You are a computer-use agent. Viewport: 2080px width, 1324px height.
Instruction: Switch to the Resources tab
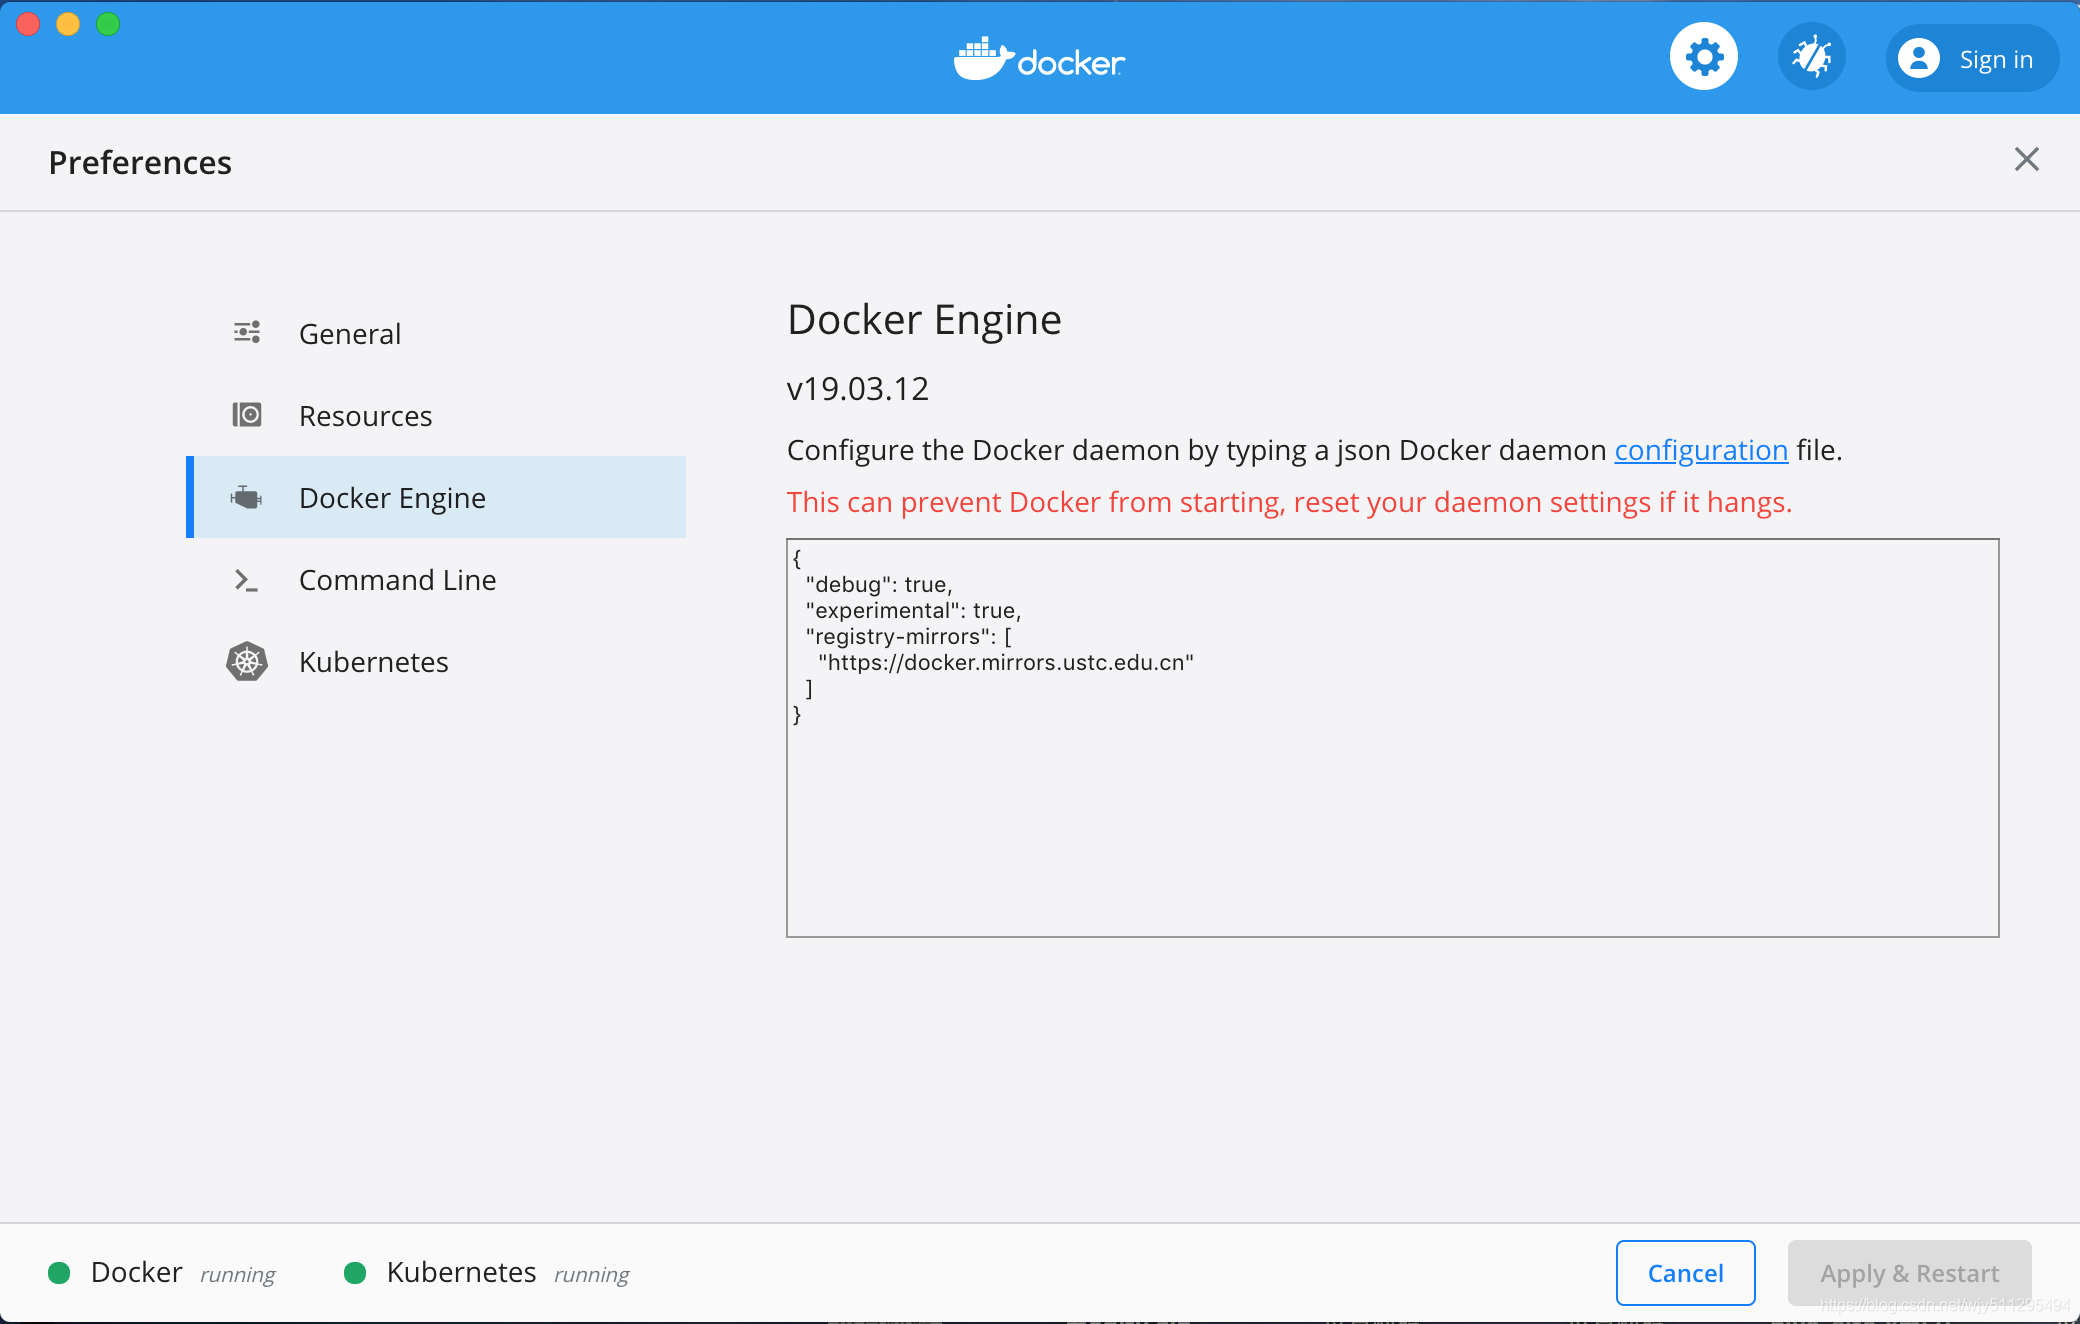click(365, 416)
